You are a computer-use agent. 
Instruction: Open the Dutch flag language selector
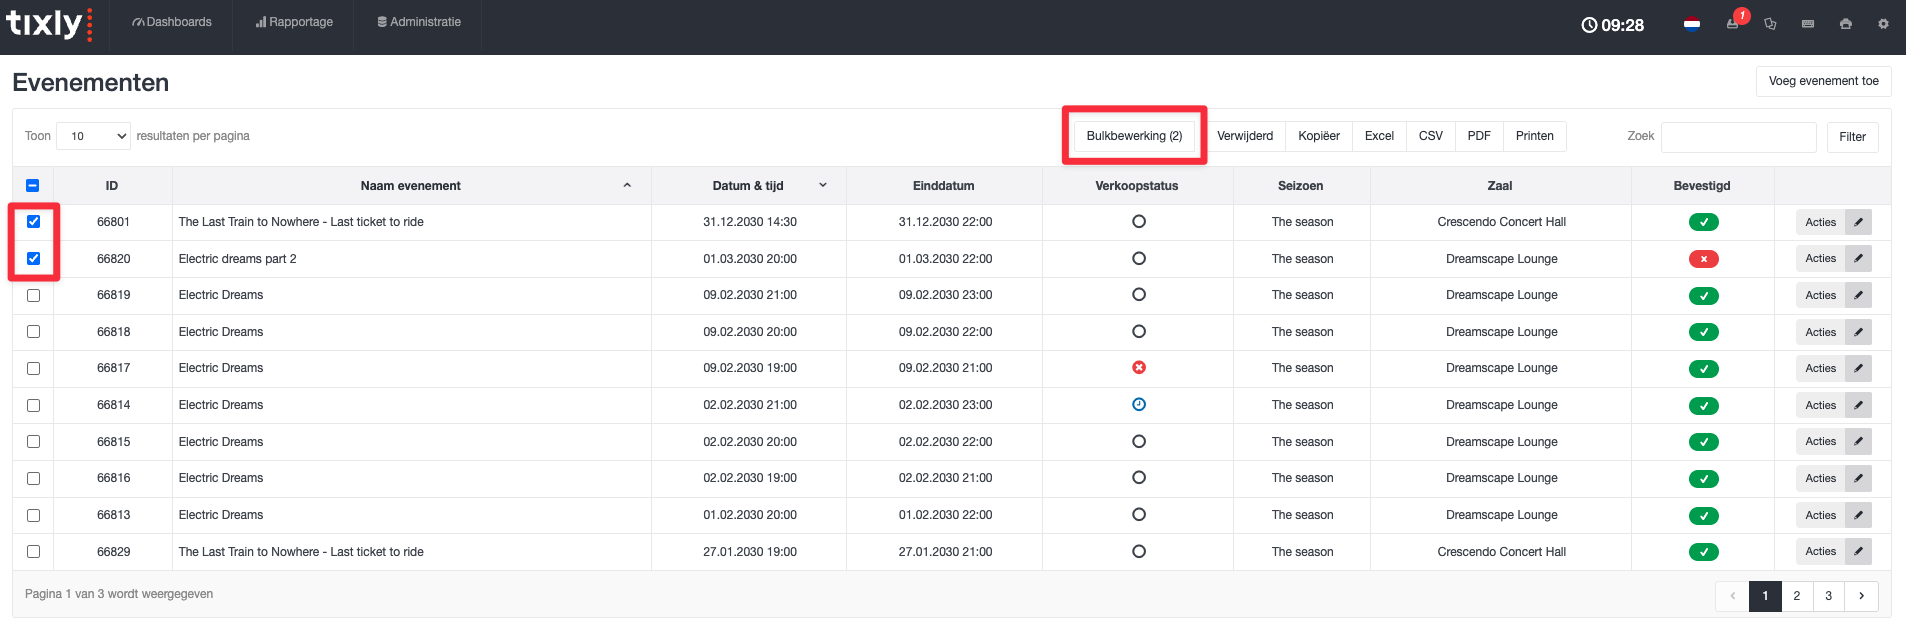pos(1692,24)
